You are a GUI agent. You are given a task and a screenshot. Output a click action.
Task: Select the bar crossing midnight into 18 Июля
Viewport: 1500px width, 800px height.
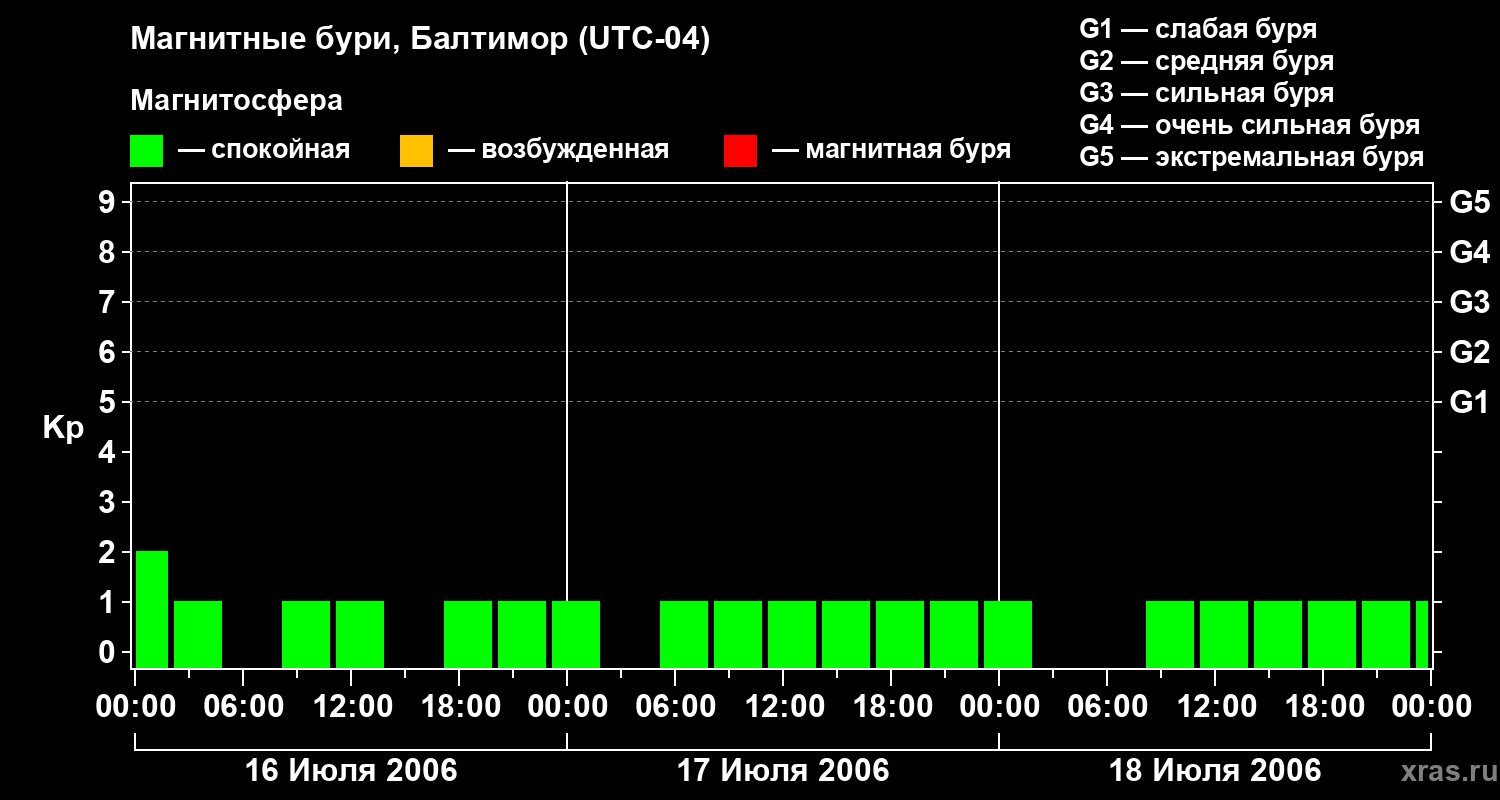(x=1008, y=634)
